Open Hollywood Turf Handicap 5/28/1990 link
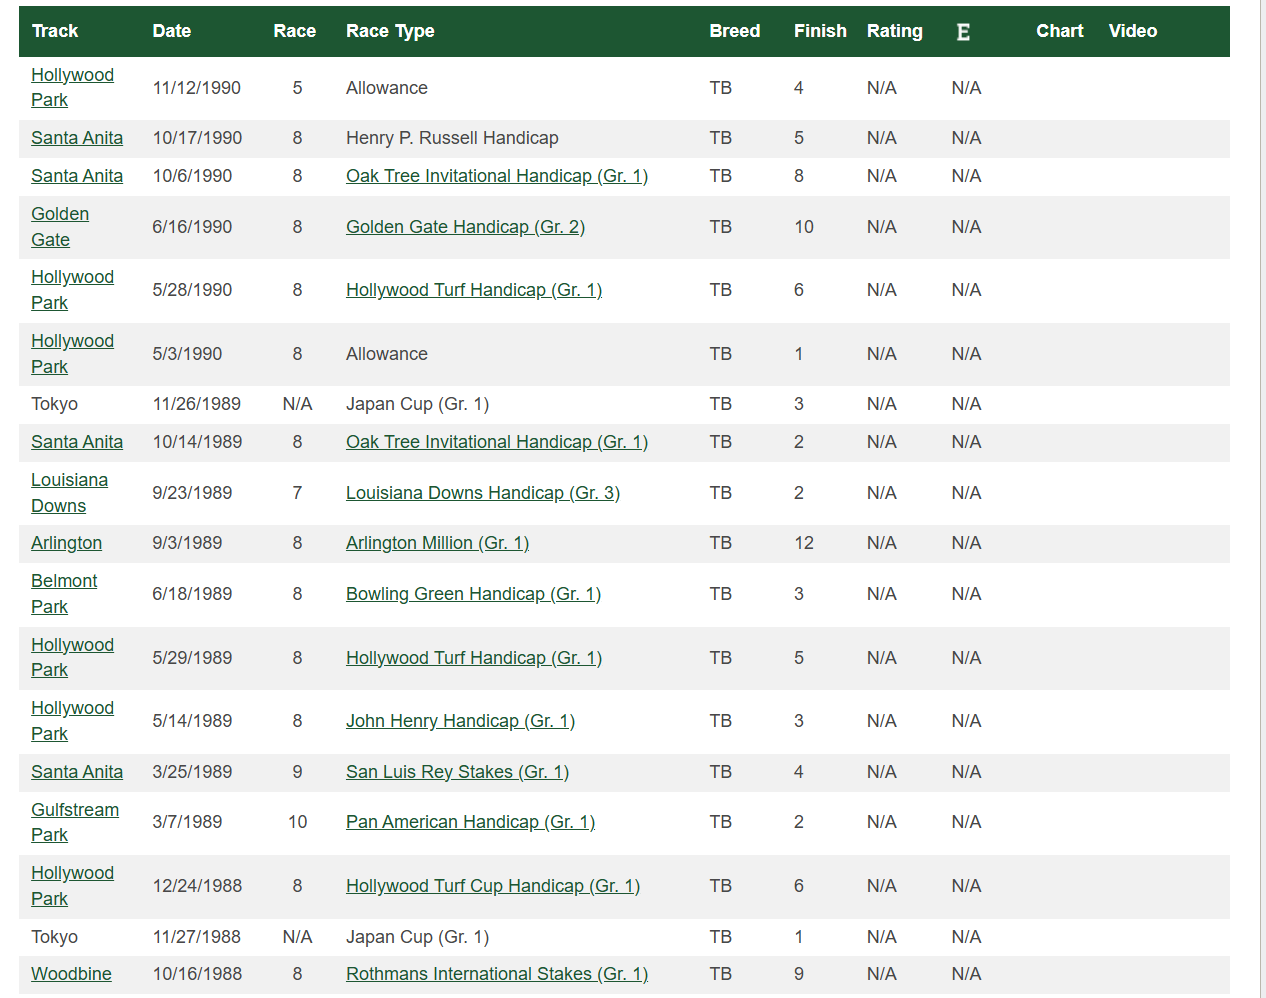 click(474, 290)
